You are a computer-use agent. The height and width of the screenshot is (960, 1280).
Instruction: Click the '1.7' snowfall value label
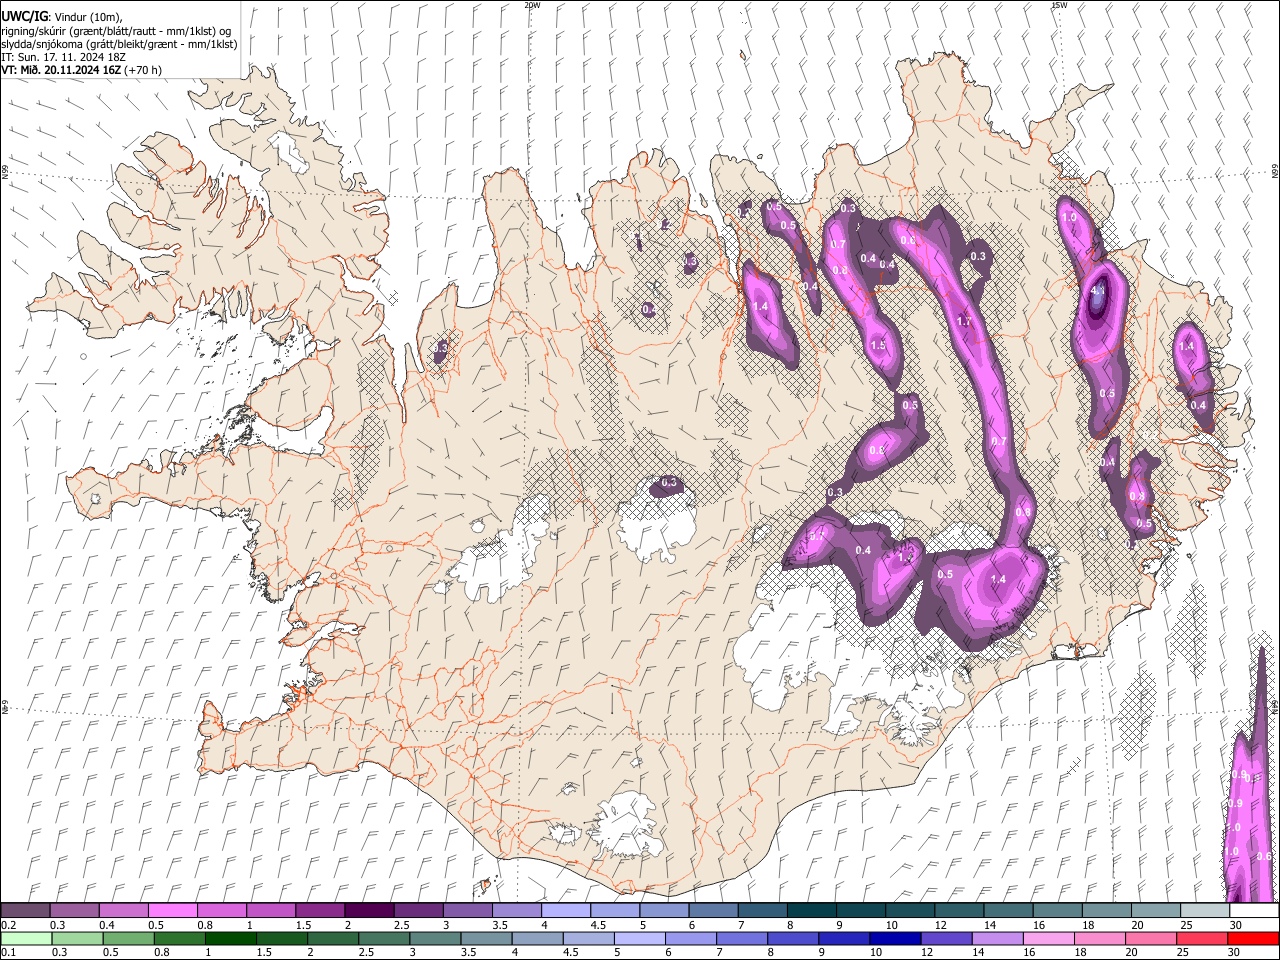point(964,322)
